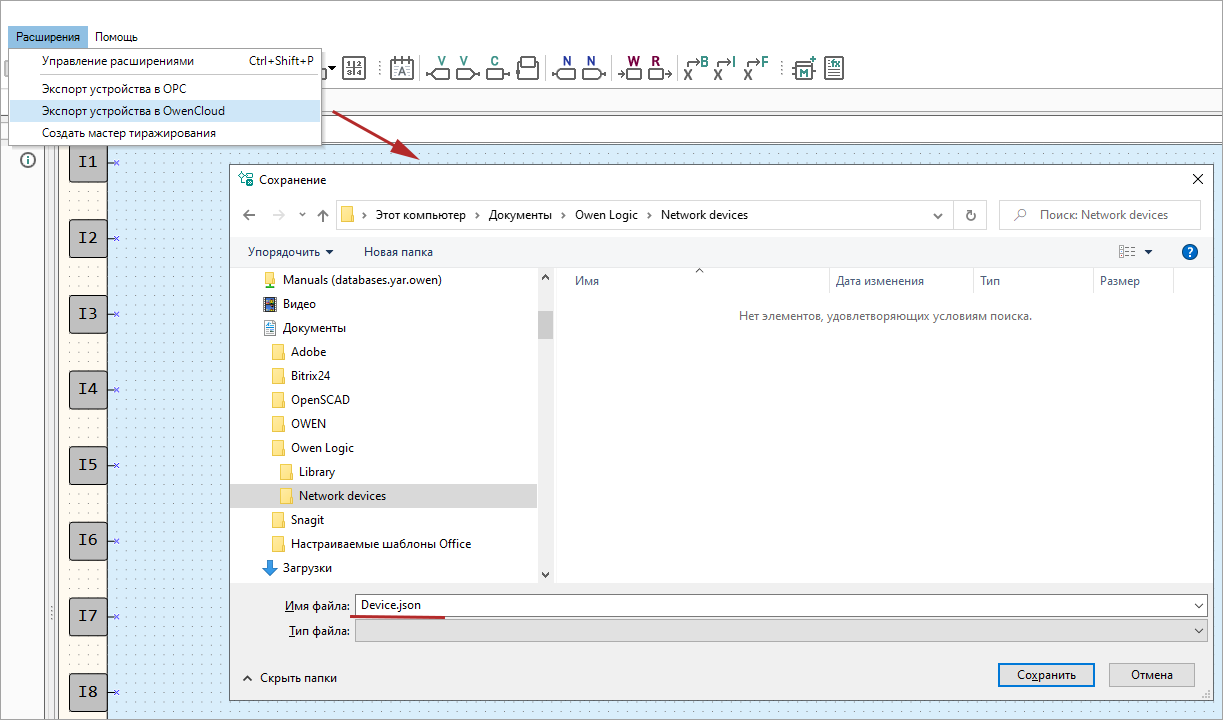The height and width of the screenshot is (720, 1223).
Task: Refresh the Network devices folder view
Action: point(969,215)
